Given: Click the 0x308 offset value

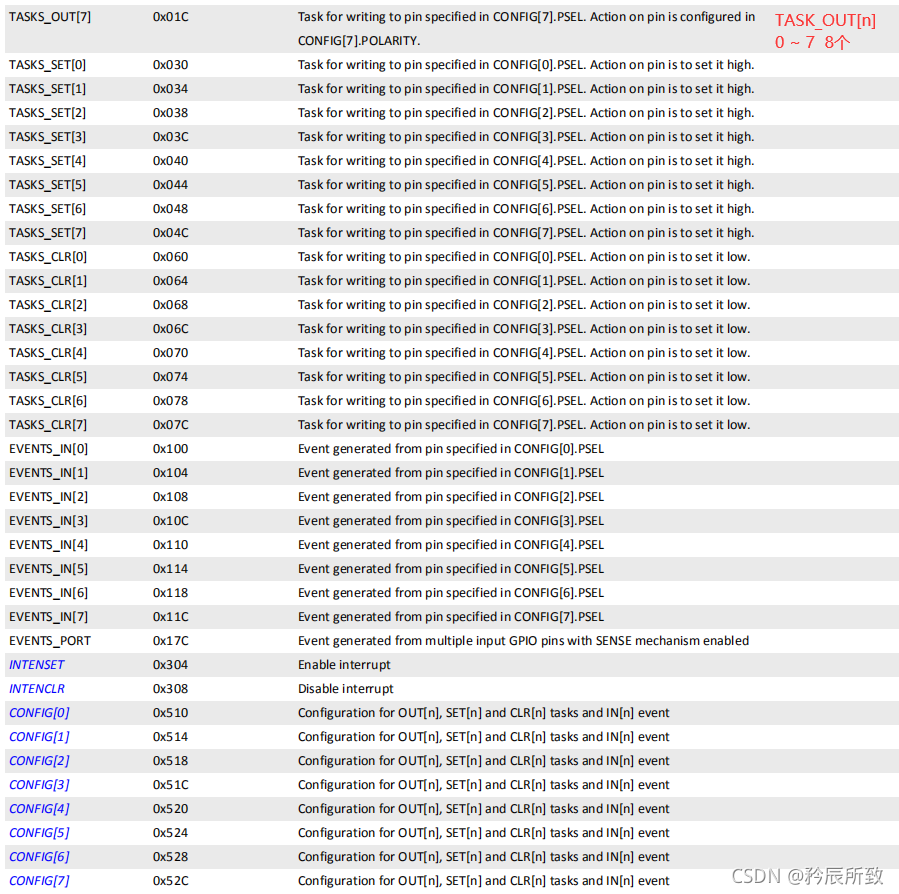Looking at the screenshot, I should point(171,689).
